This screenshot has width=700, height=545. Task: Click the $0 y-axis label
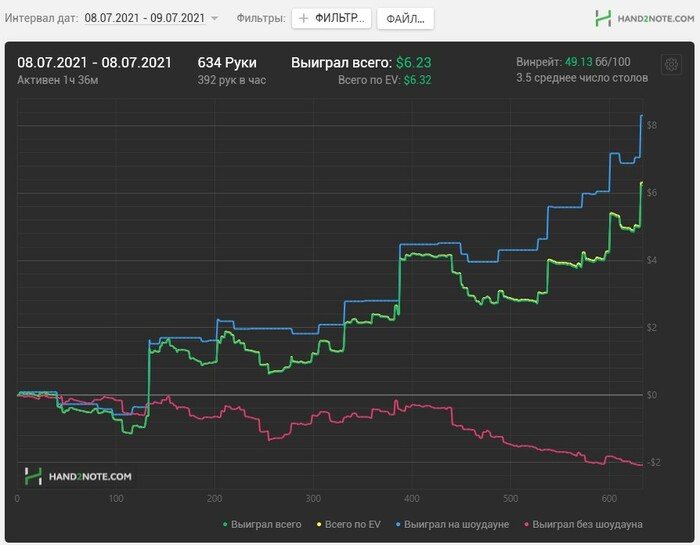point(652,395)
